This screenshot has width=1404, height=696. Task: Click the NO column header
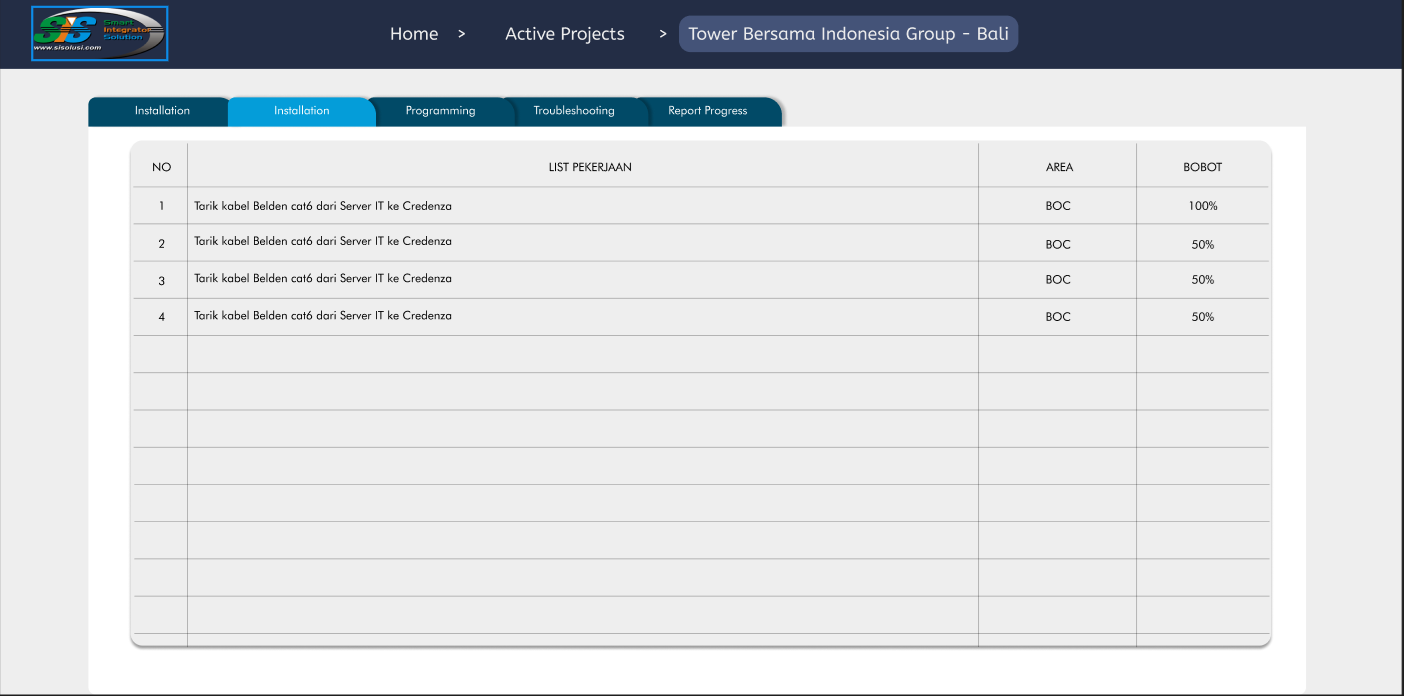161,167
